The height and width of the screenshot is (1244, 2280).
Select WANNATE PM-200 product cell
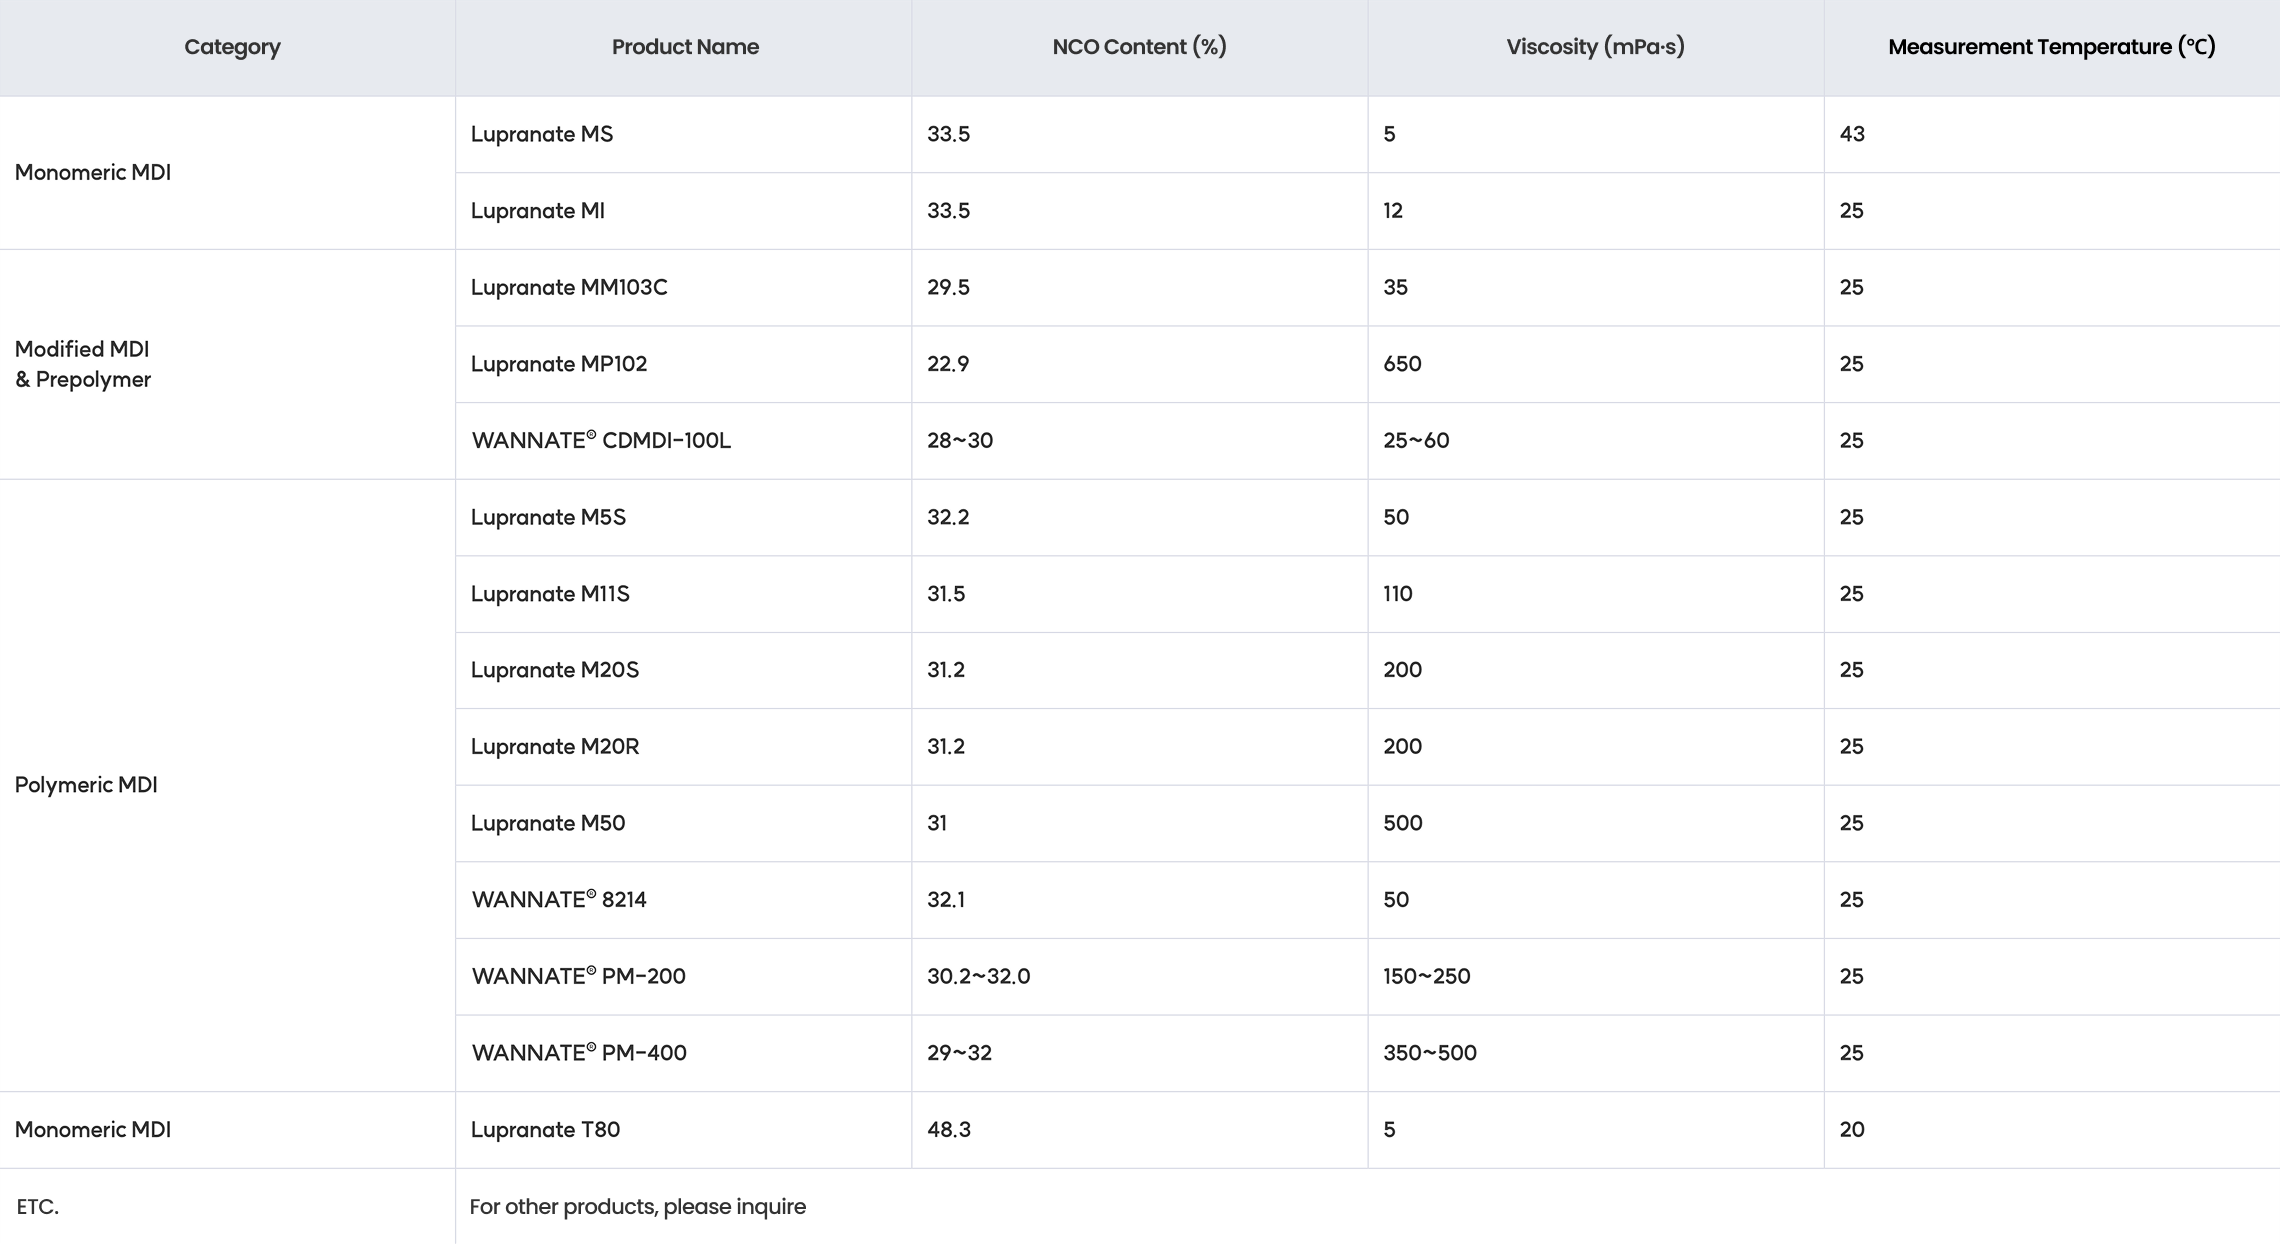tap(579, 976)
